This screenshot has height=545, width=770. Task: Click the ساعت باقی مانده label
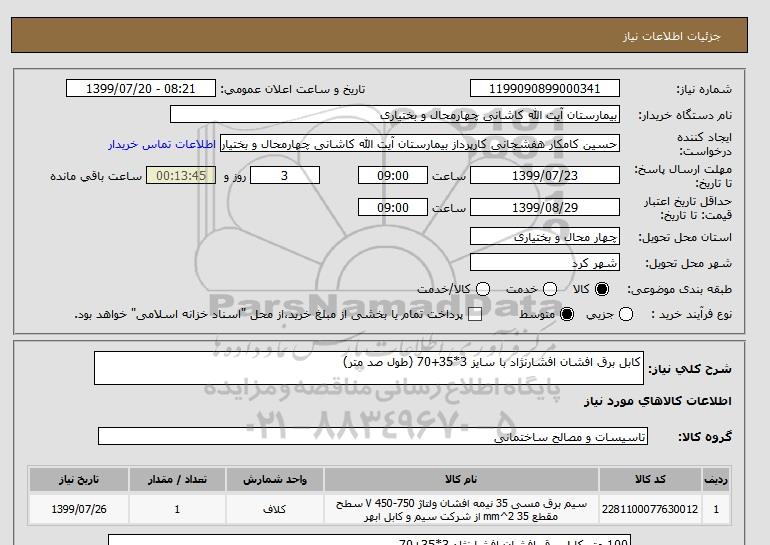pos(96,176)
